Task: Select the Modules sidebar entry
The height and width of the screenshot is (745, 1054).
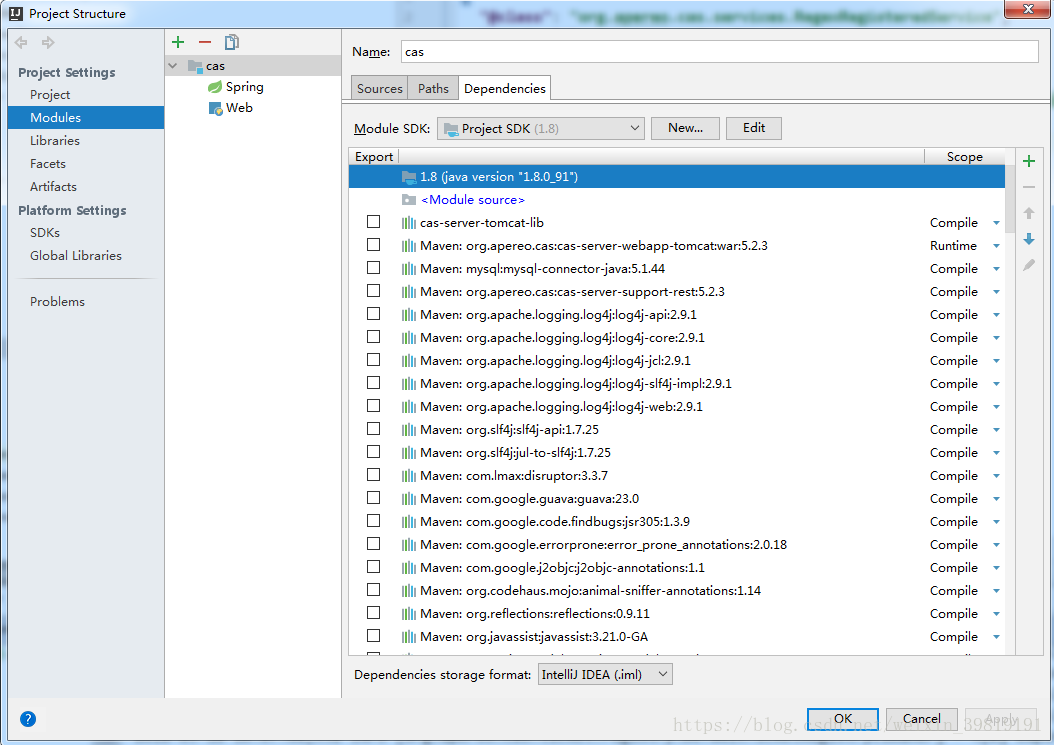Action: click(86, 118)
